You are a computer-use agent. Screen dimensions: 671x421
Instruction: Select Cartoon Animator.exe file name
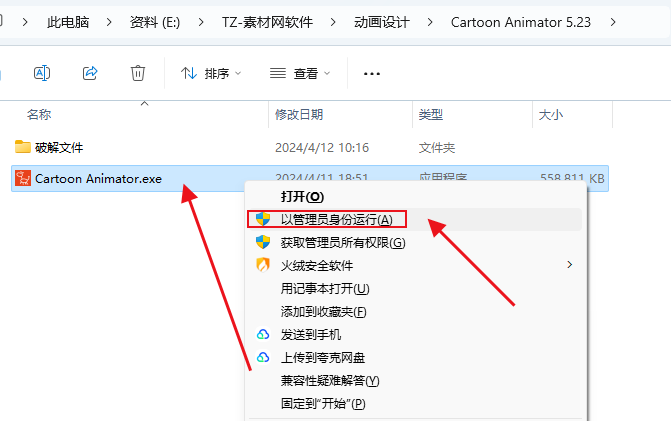98,178
